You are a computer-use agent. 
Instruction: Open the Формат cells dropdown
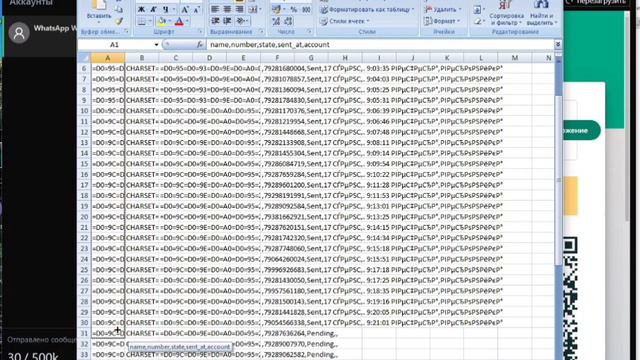coord(442,21)
